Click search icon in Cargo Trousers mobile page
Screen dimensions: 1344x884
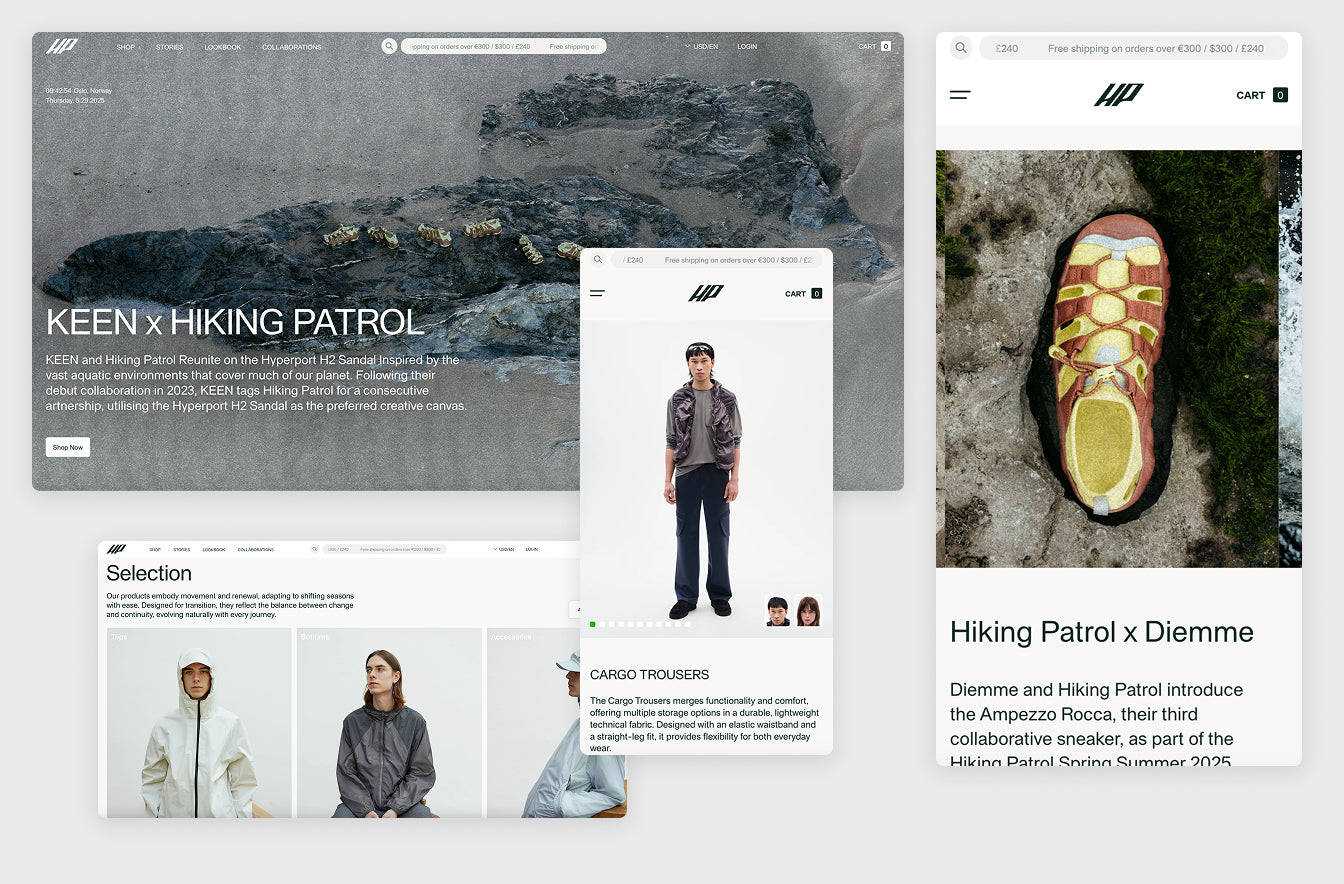pyautogui.click(x=598, y=259)
